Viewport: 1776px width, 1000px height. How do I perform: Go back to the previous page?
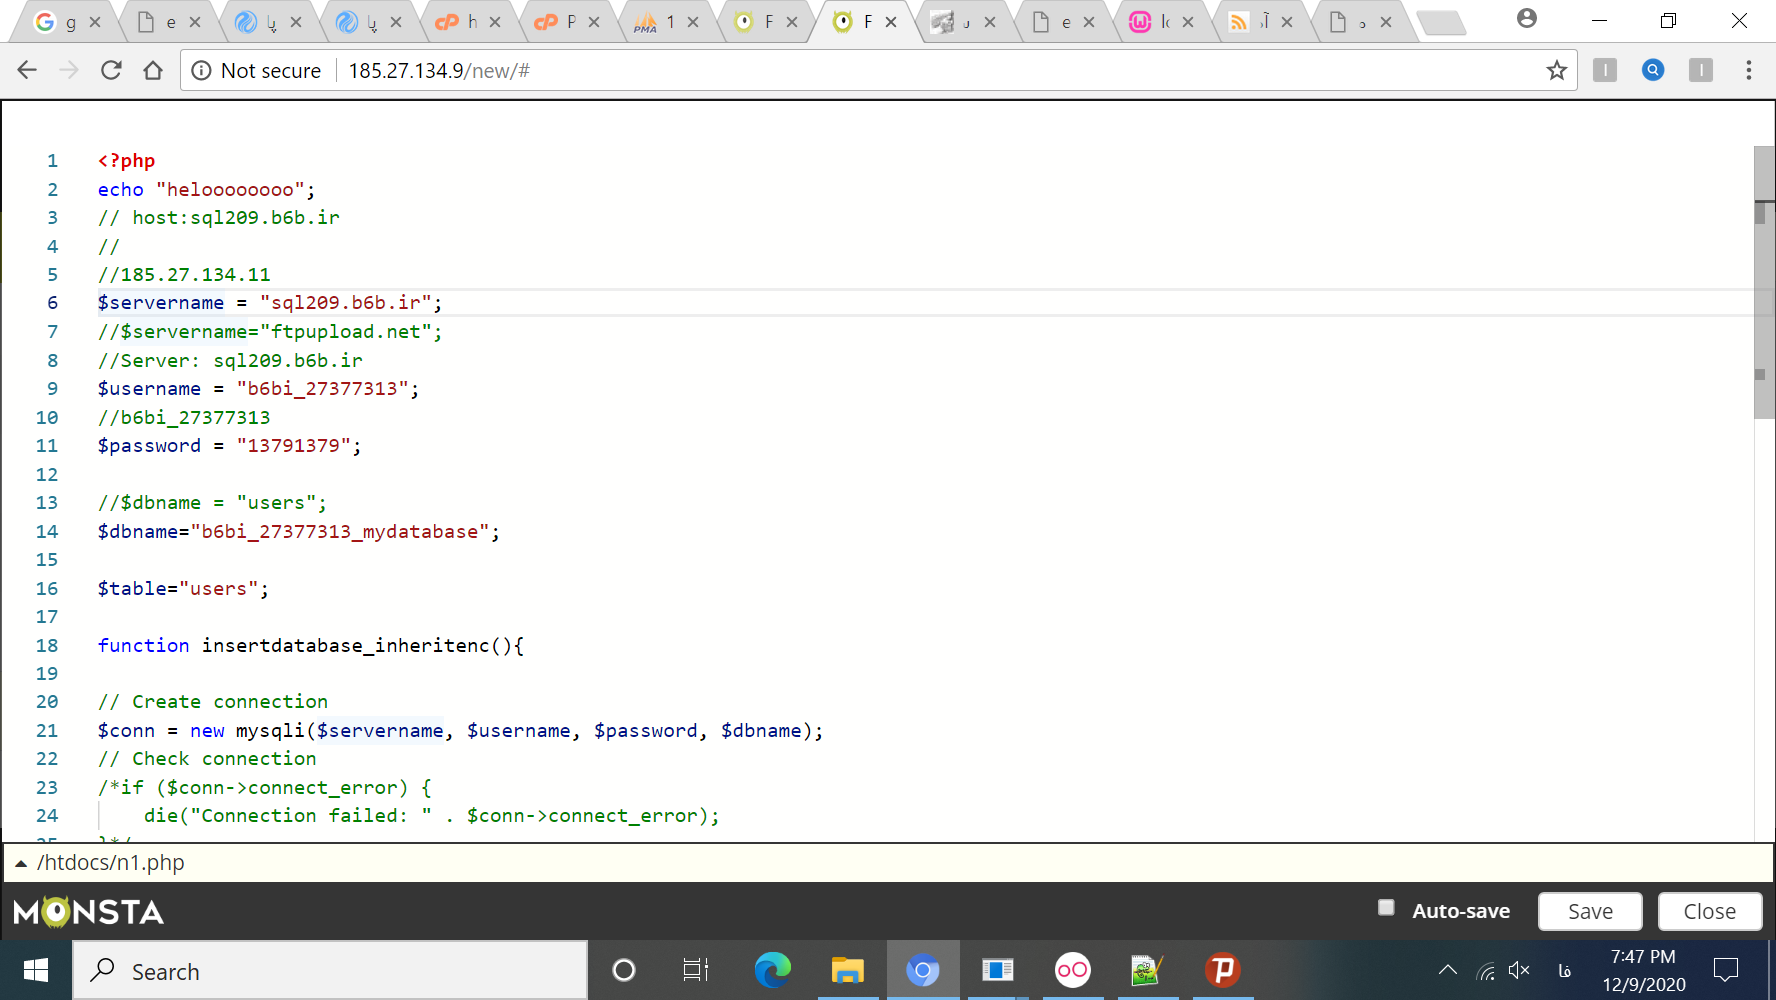point(27,70)
